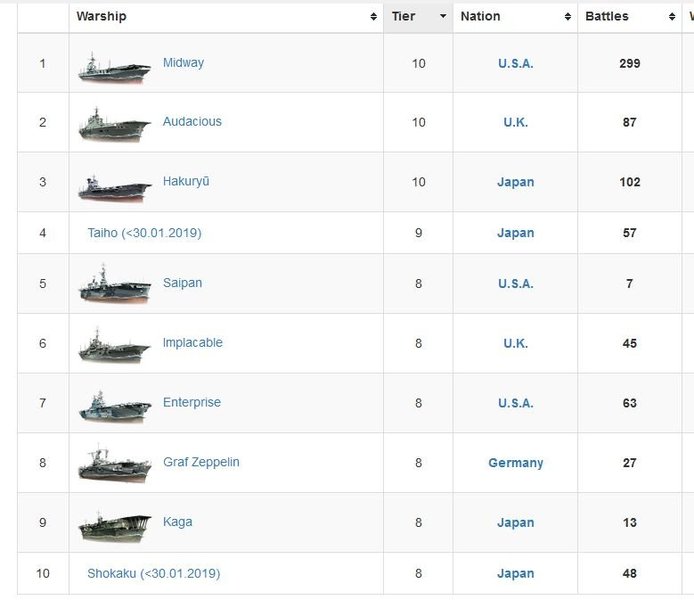Click the Enterprise carrier ship icon
Viewport: 694px width, 600px height.
(114, 405)
